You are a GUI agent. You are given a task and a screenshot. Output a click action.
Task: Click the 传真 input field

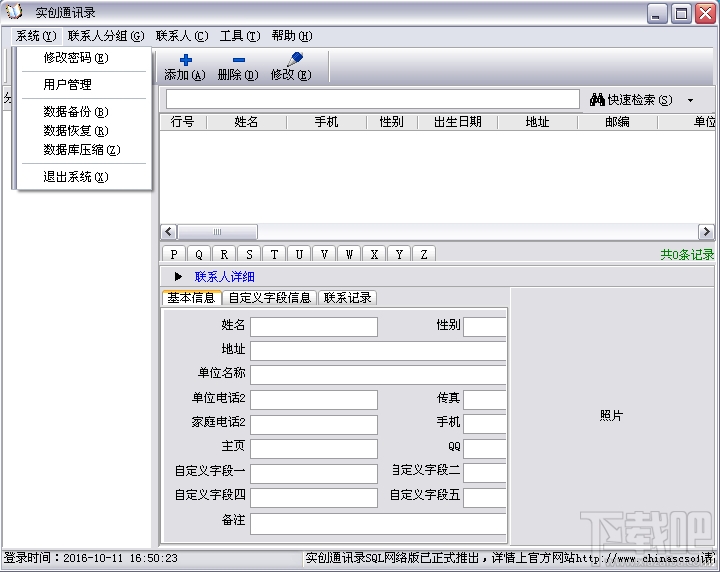(485, 399)
